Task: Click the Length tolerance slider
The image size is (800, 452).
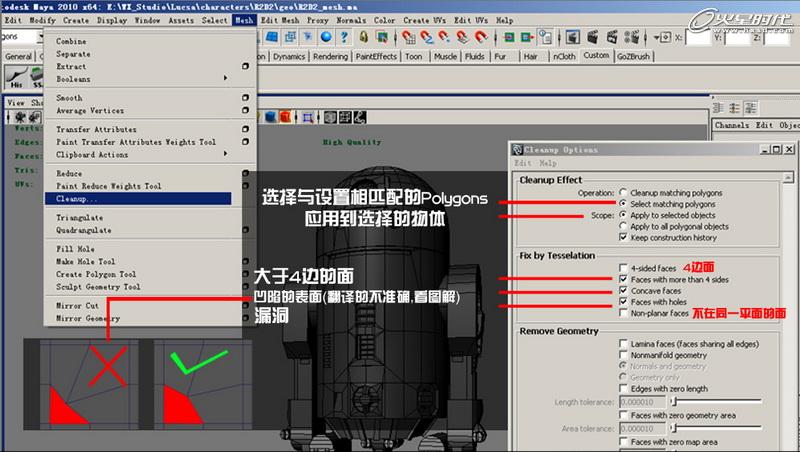Action: 716,401
